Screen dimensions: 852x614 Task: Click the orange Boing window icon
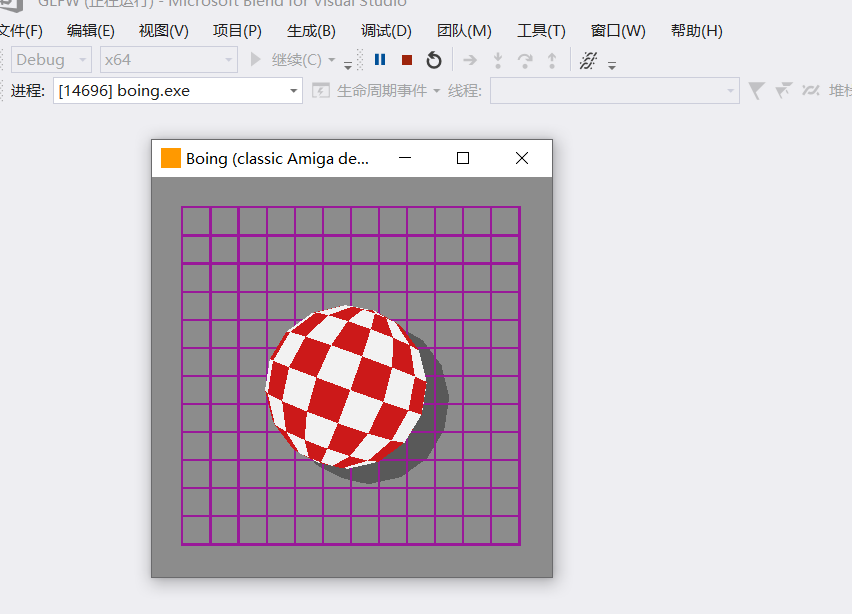point(171,158)
